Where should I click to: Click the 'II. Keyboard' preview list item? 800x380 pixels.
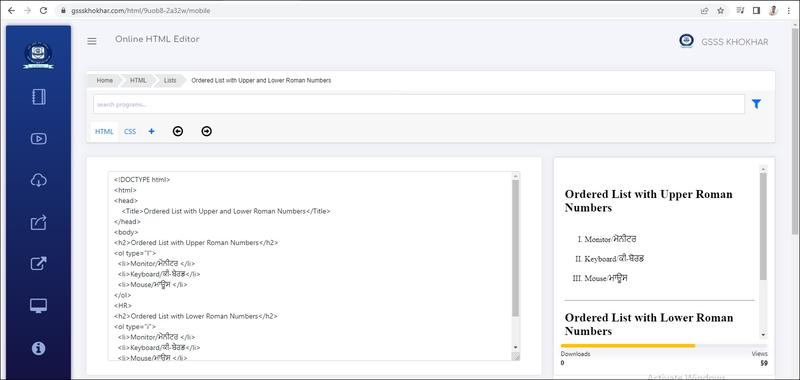point(609,259)
